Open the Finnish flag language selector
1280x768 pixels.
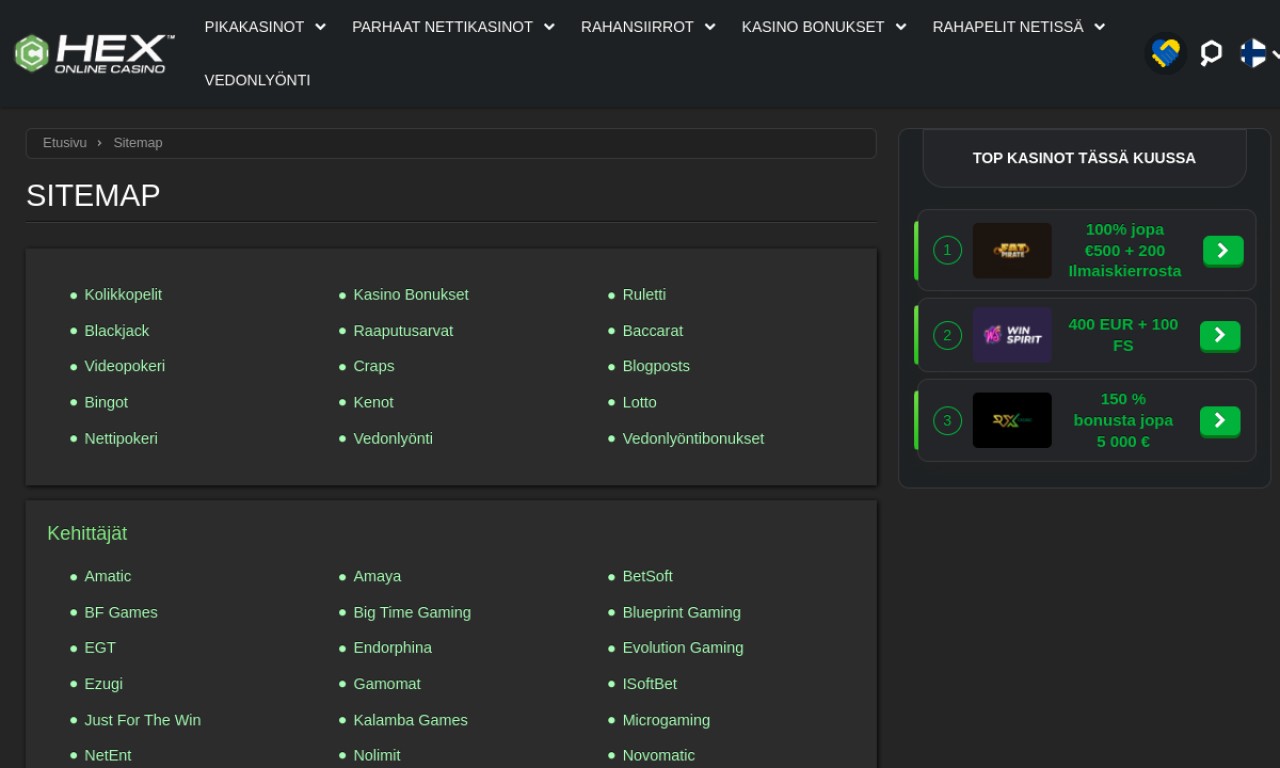coord(1254,53)
